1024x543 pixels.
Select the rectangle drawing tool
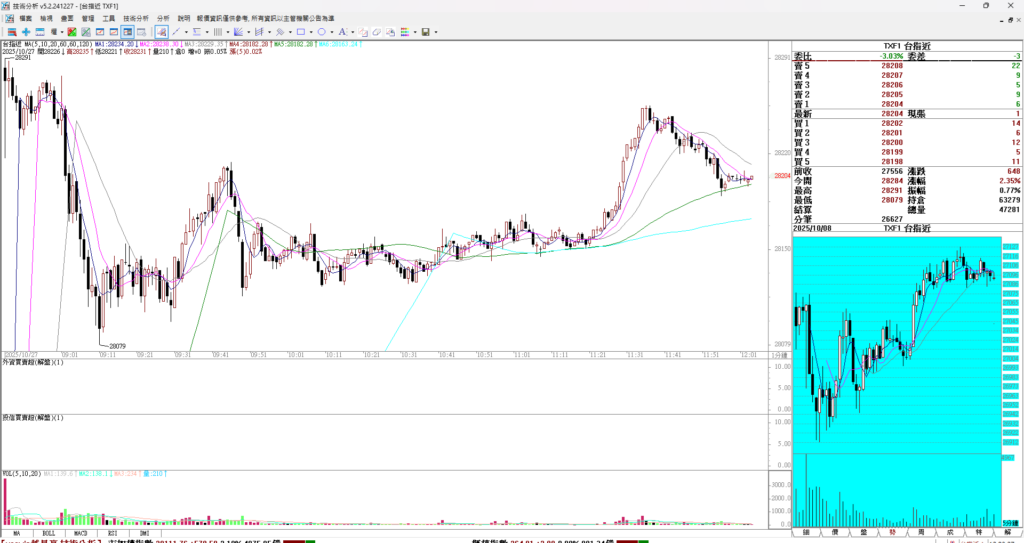[301, 32]
